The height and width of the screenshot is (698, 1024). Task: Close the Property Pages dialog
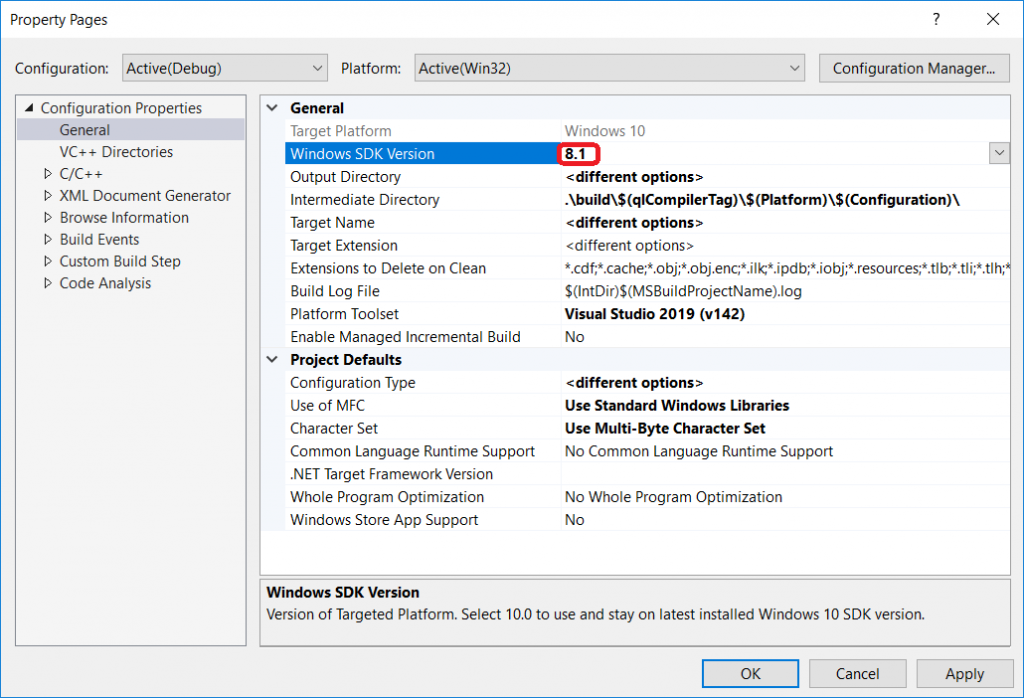pos(992,19)
